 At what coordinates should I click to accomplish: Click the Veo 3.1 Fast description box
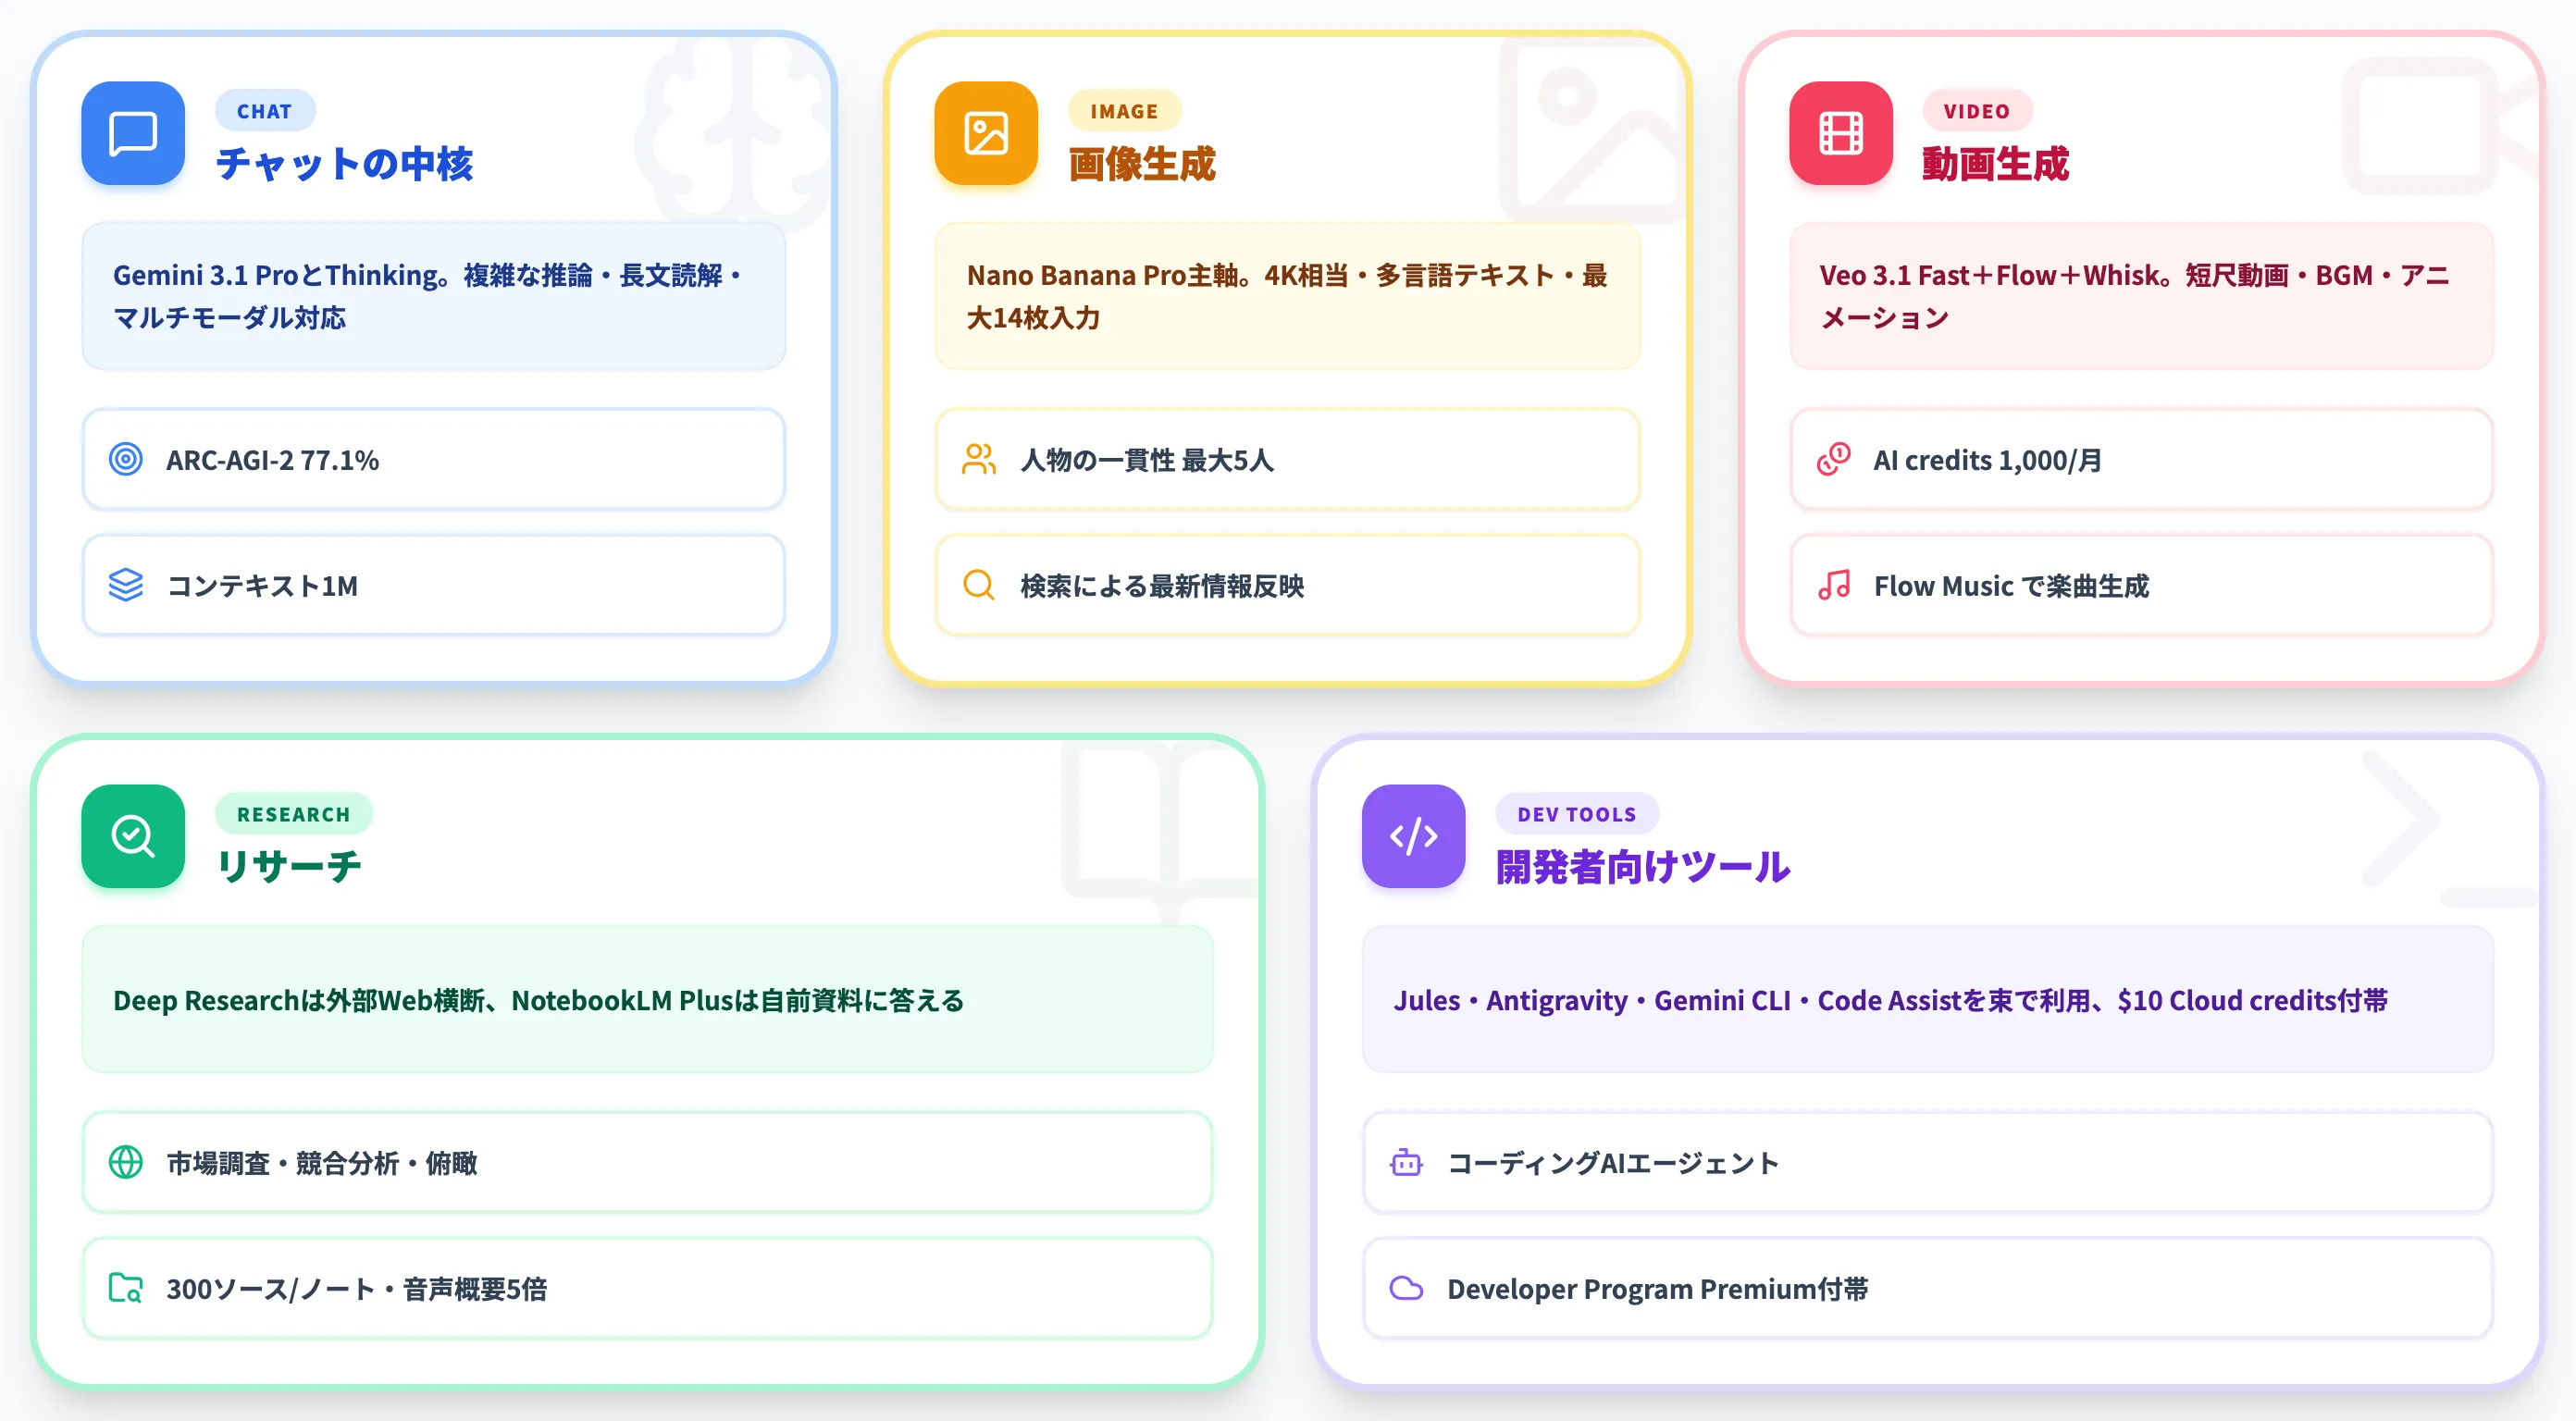[2142, 296]
